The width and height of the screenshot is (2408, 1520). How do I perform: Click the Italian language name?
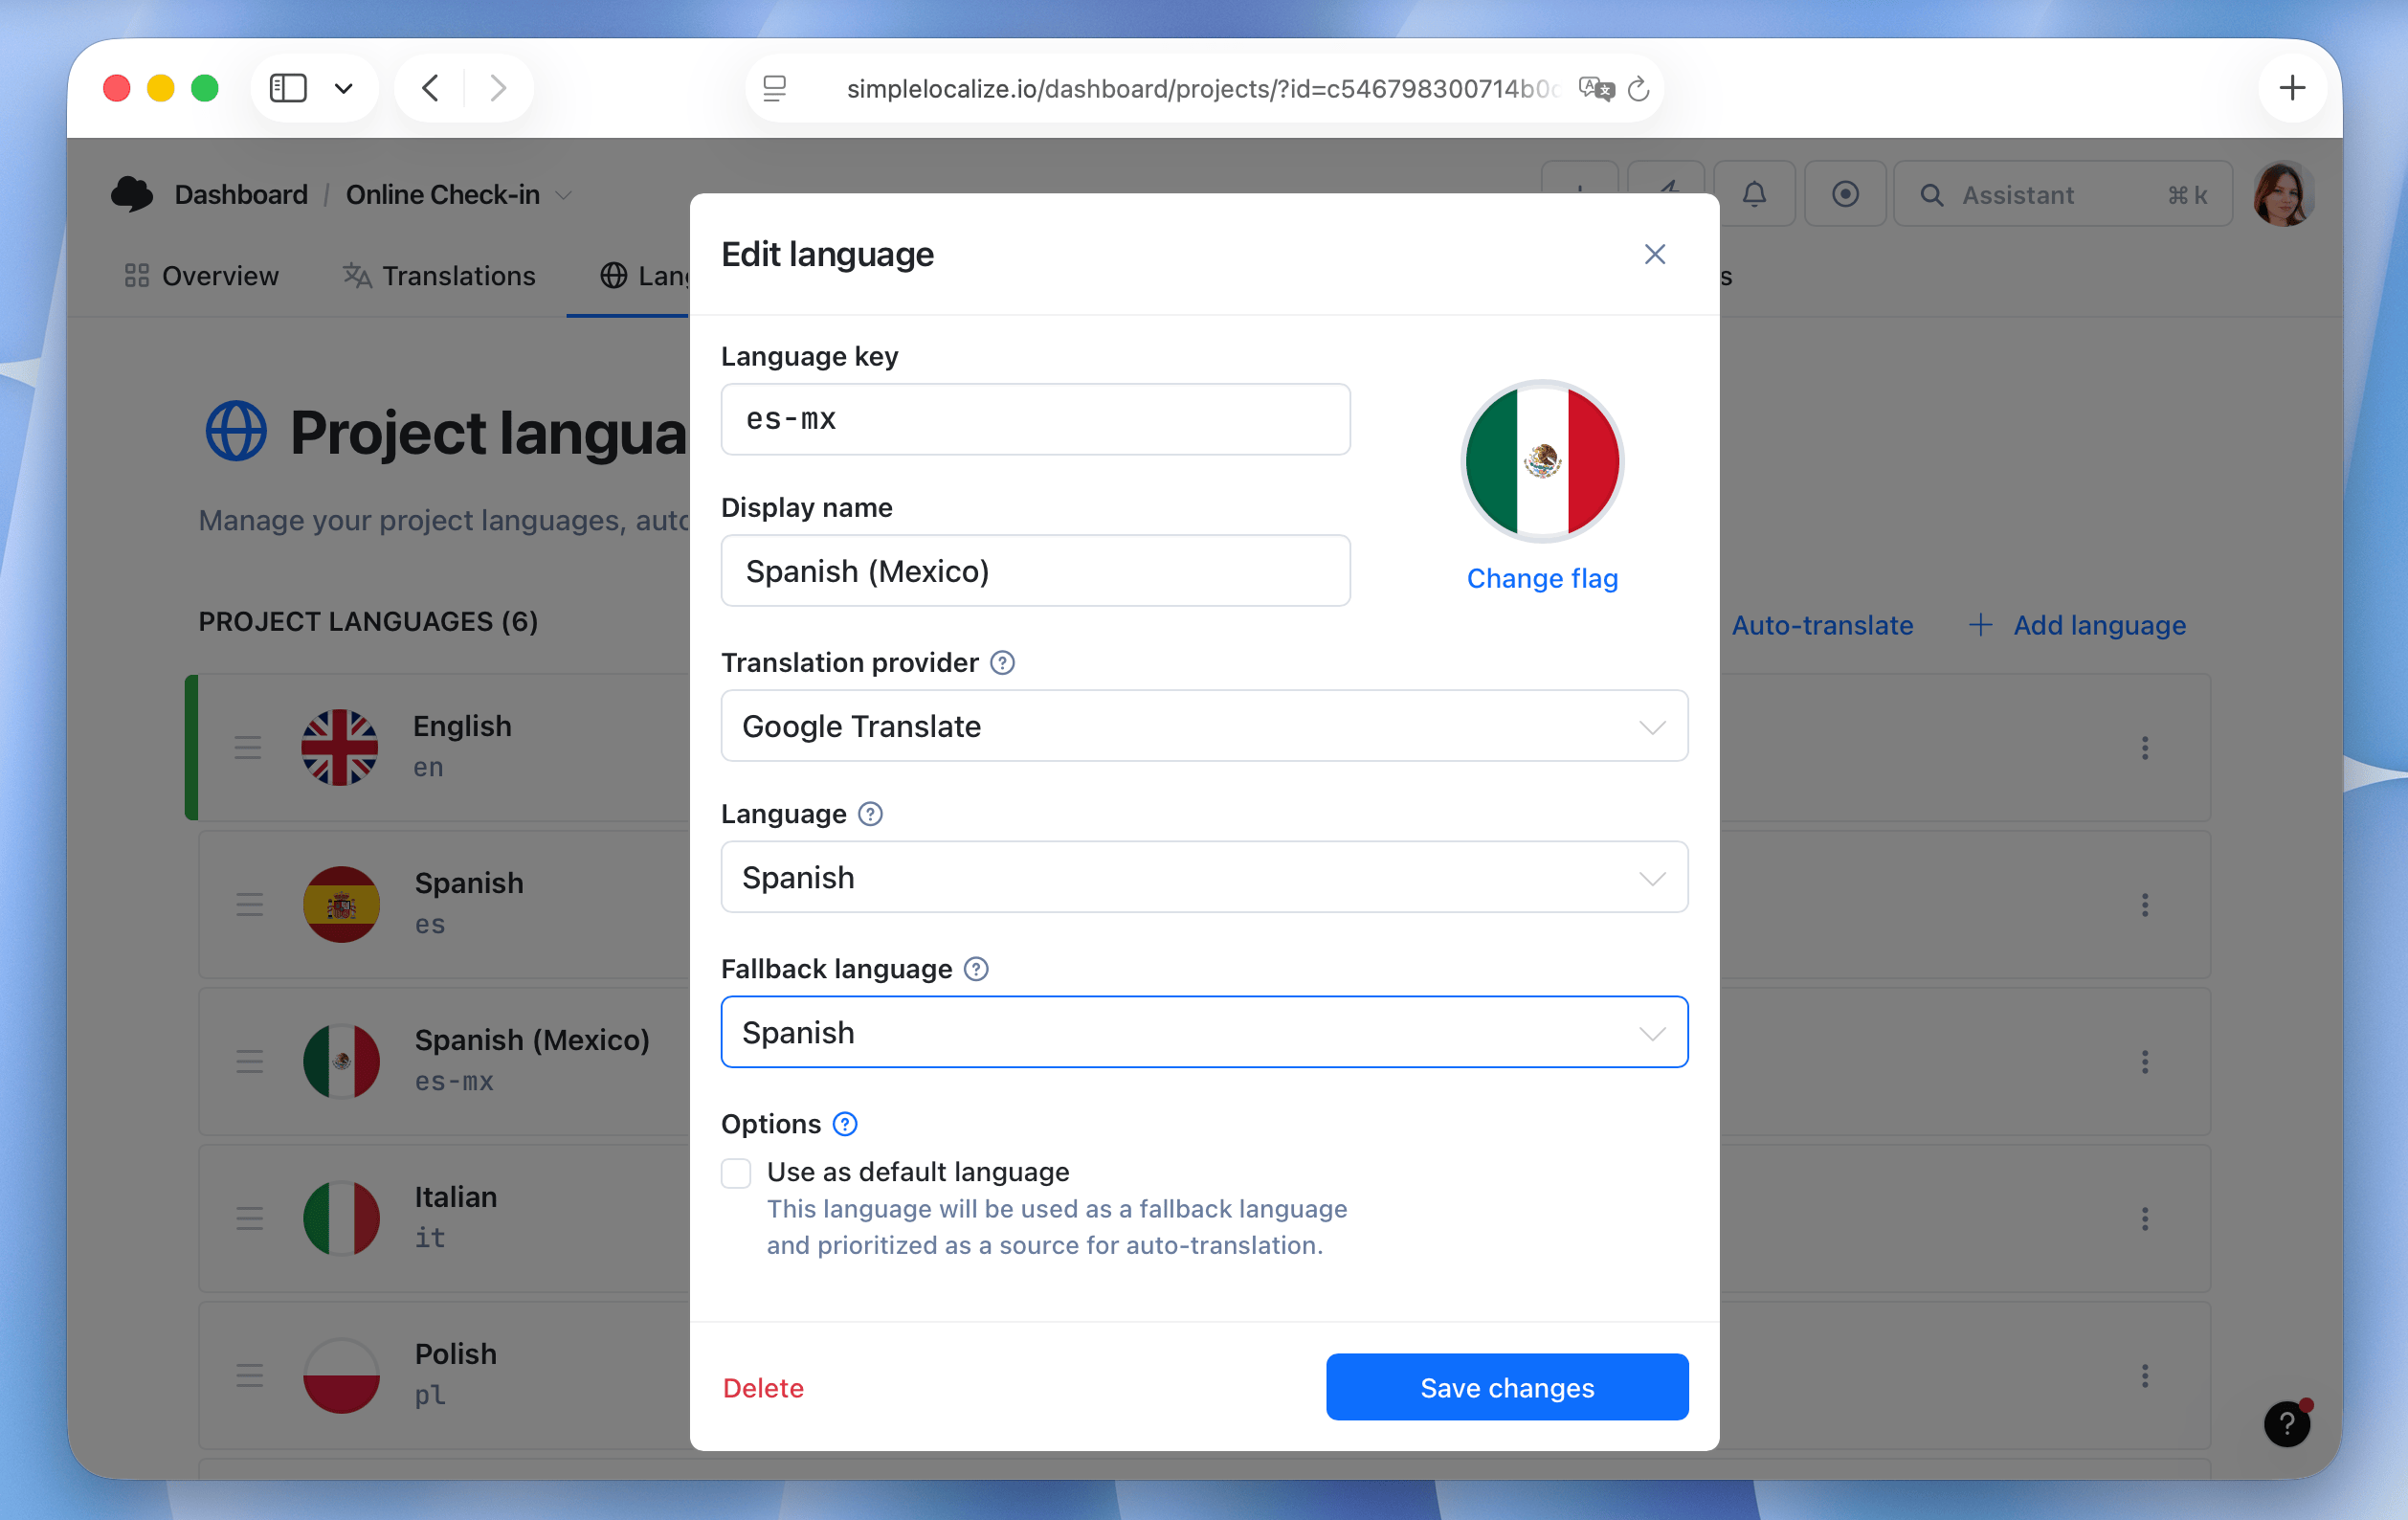click(x=455, y=1196)
